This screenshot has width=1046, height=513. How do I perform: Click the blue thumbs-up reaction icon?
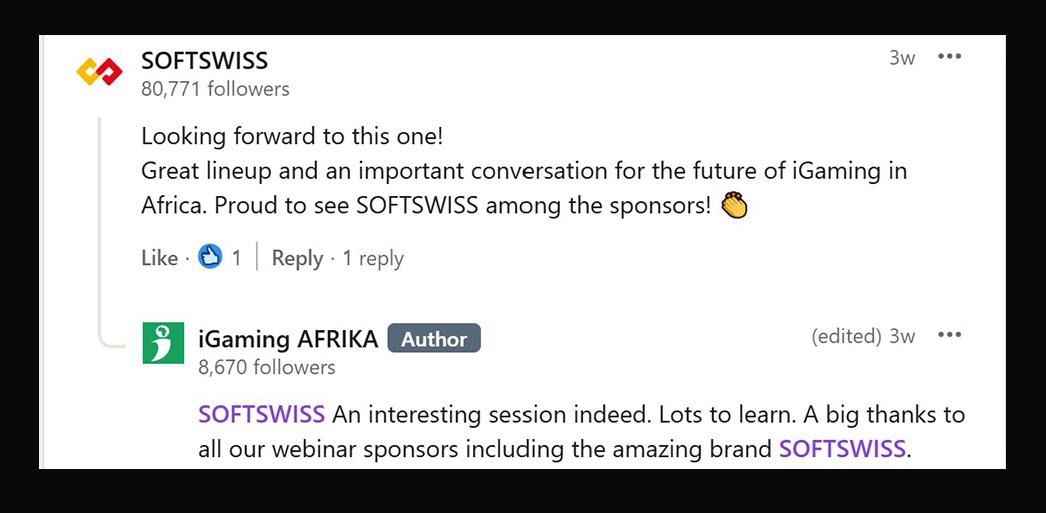point(209,257)
